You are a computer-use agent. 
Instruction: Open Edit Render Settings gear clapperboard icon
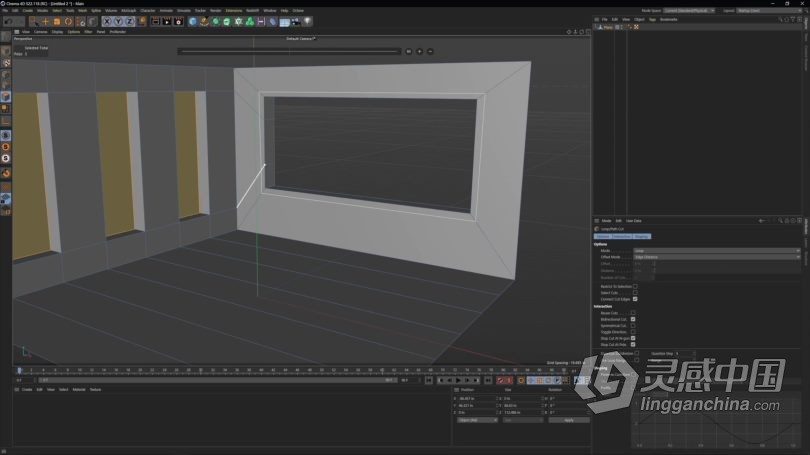point(178,22)
